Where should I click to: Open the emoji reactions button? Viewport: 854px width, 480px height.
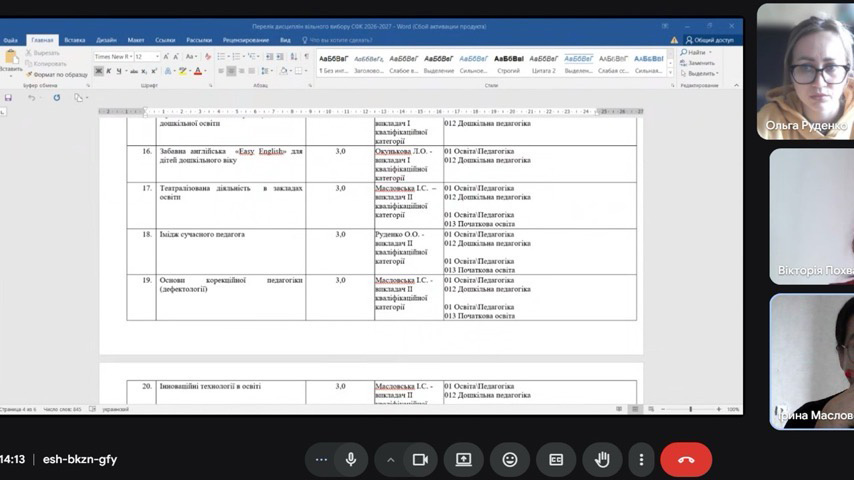(x=510, y=459)
